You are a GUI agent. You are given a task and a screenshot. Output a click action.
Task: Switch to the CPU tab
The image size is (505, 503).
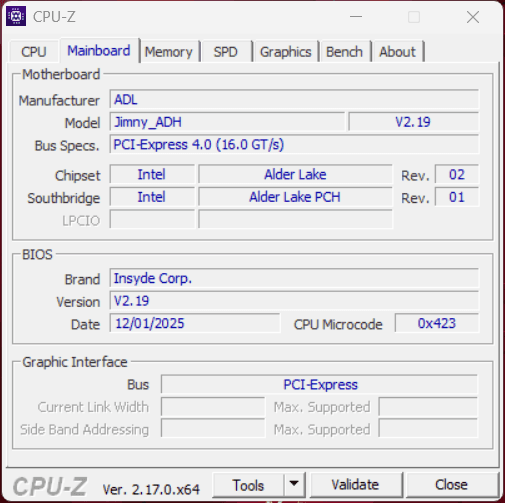(34, 52)
